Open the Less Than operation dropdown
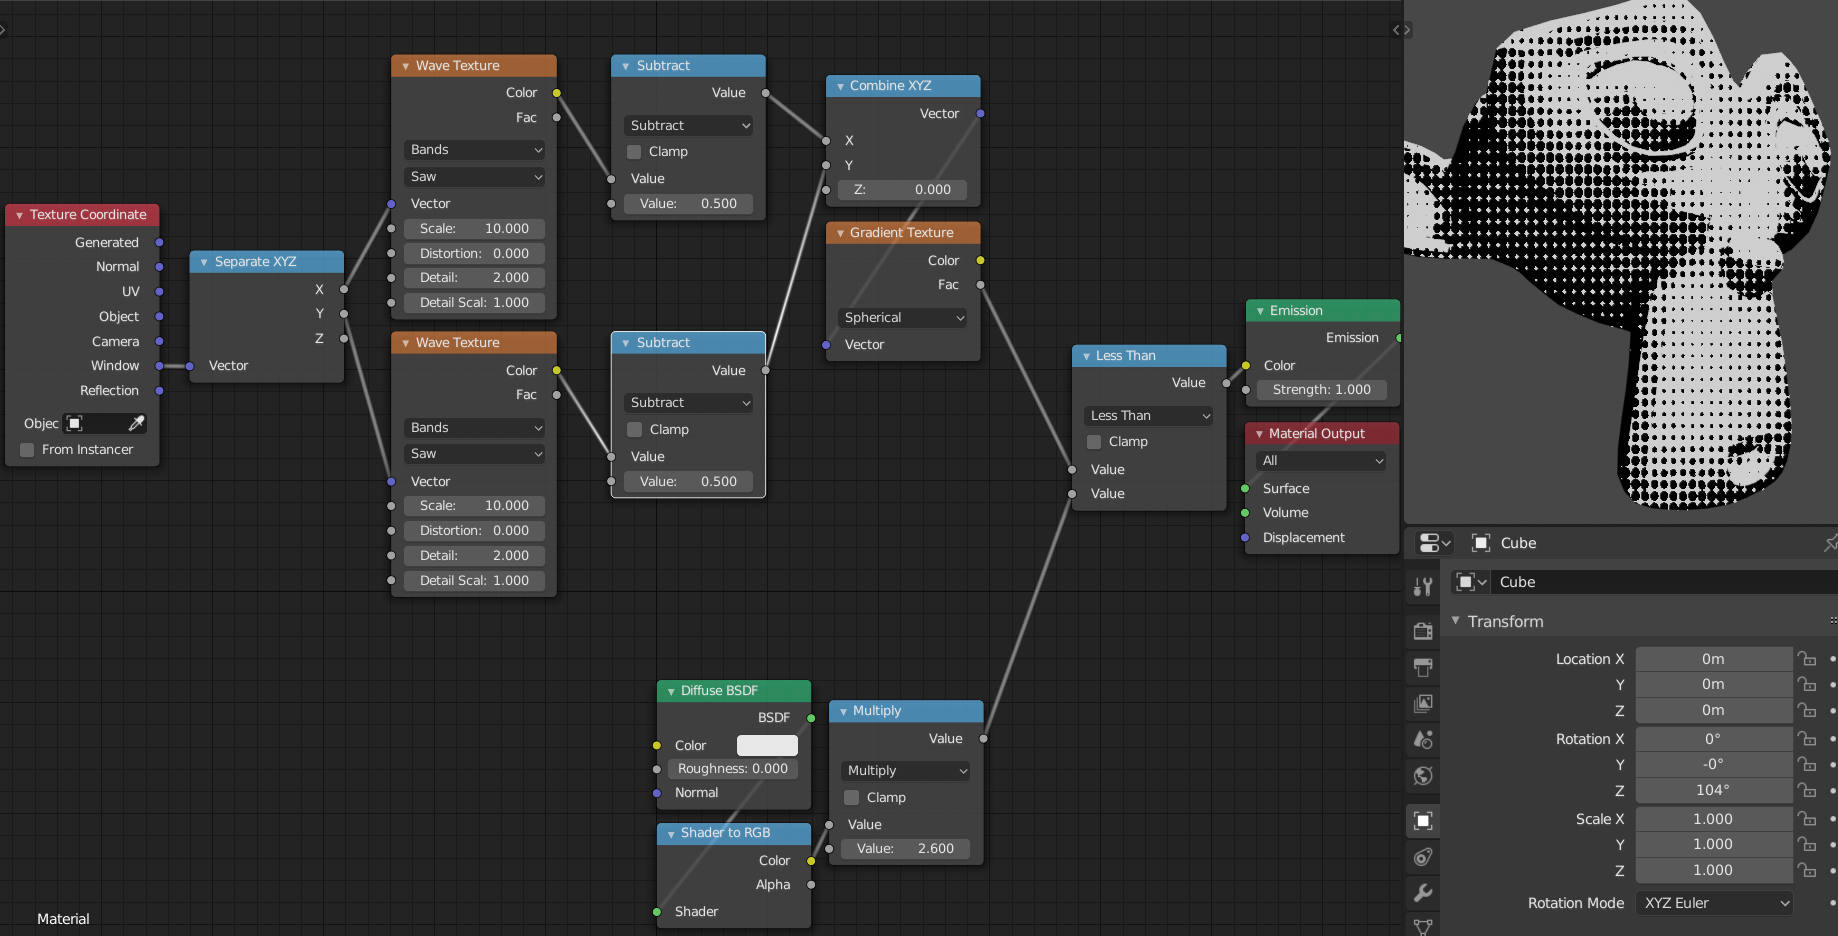The image size is (1838, 936). pos(1149,416)
